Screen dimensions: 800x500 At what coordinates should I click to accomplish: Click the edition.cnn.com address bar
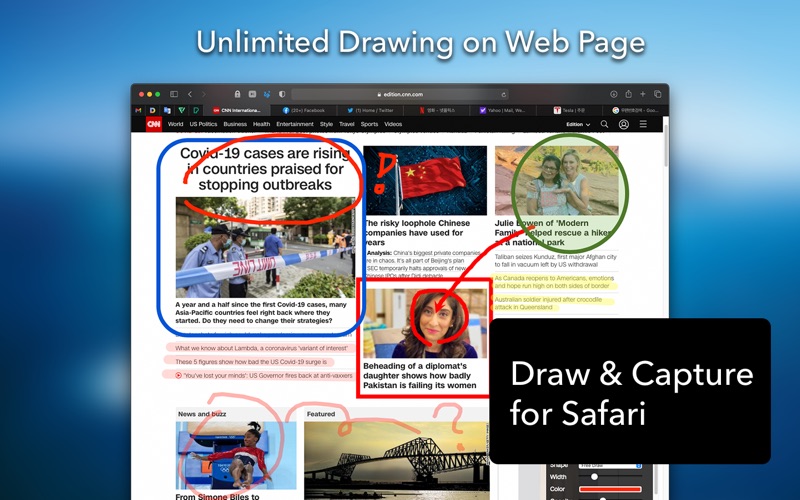[401, 94]
